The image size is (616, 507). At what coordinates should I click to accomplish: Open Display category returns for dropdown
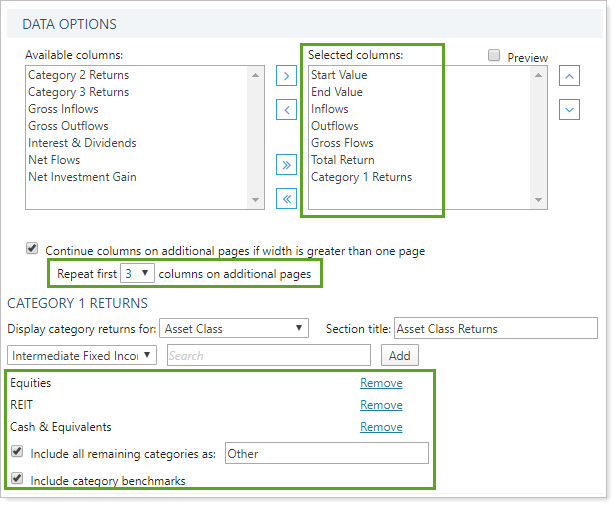[x=237, y=329]
